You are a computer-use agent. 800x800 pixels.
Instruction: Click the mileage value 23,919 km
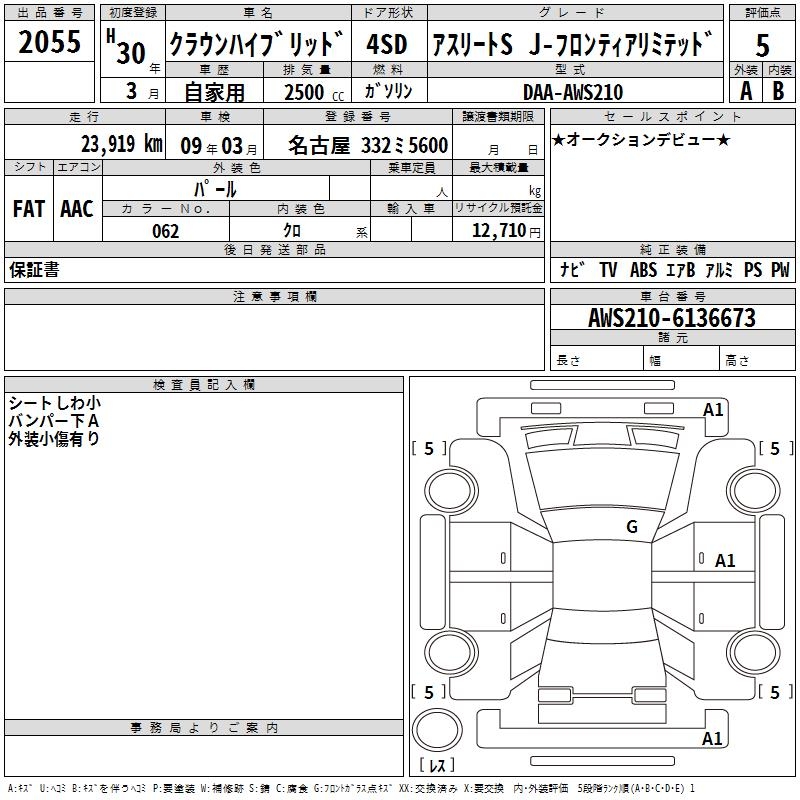point(121,144)
